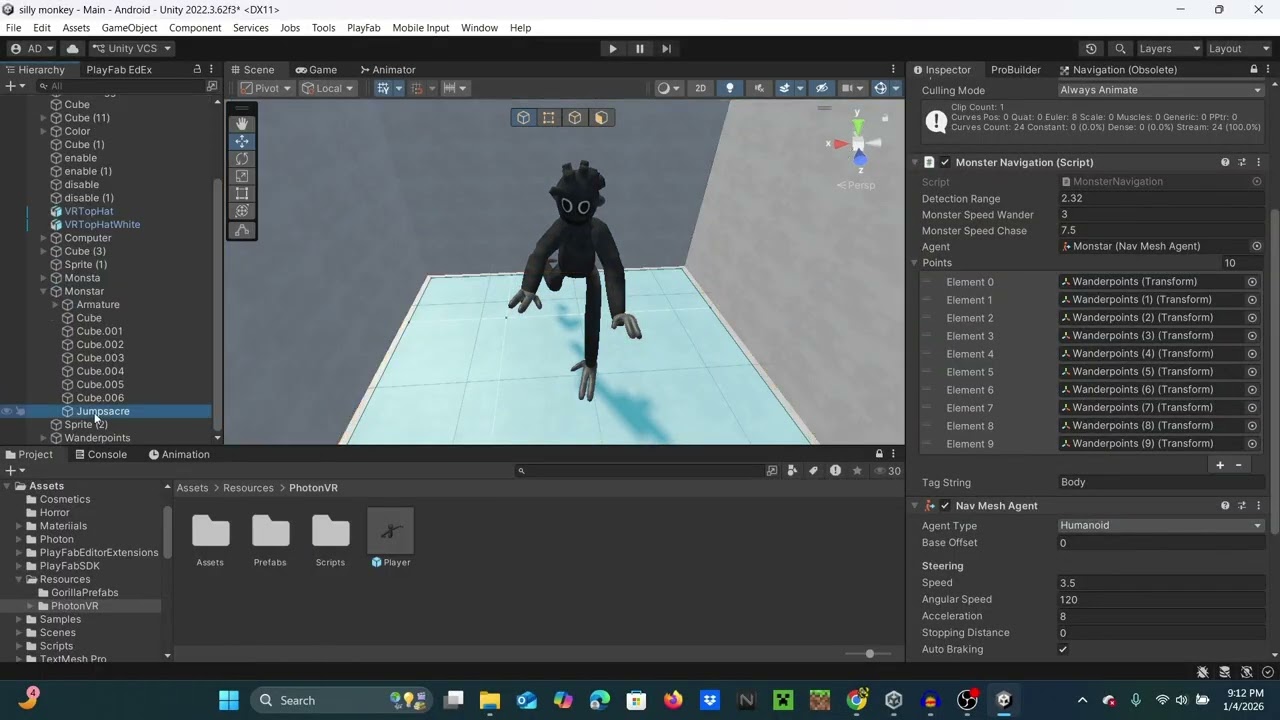Select VRTopHat in Hierarchy
1280x720 pixels.
[89, 212]
